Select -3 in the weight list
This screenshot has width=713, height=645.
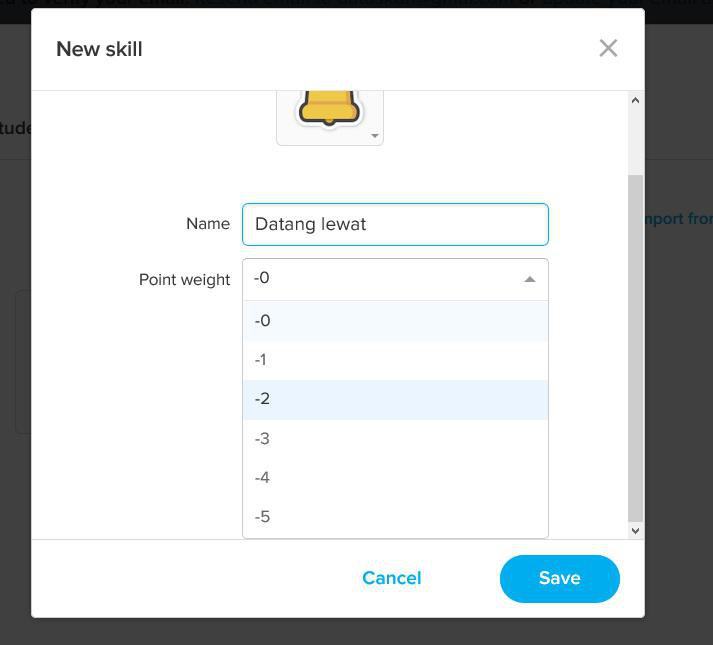(x=395, y=439)
